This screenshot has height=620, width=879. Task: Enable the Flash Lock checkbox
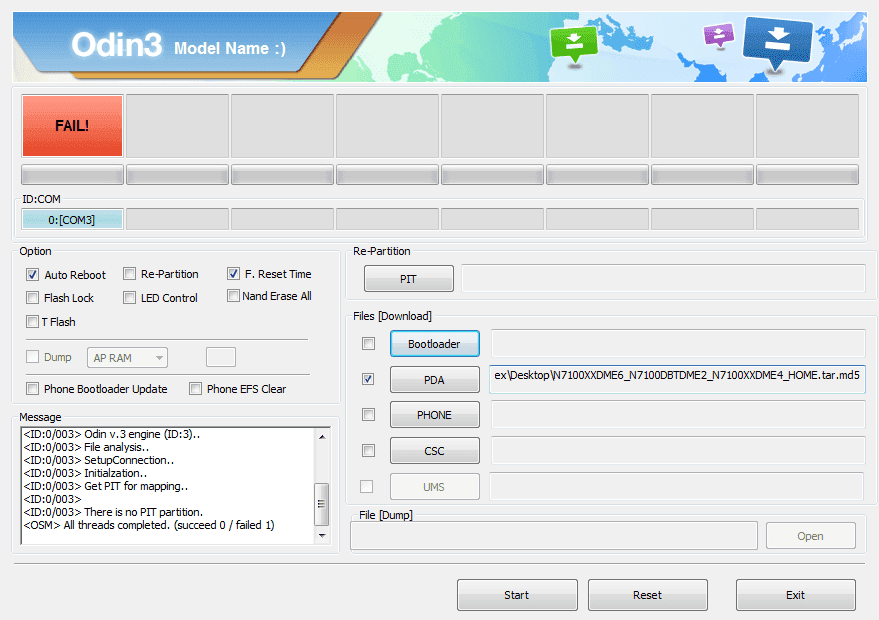tap(33, 298)
